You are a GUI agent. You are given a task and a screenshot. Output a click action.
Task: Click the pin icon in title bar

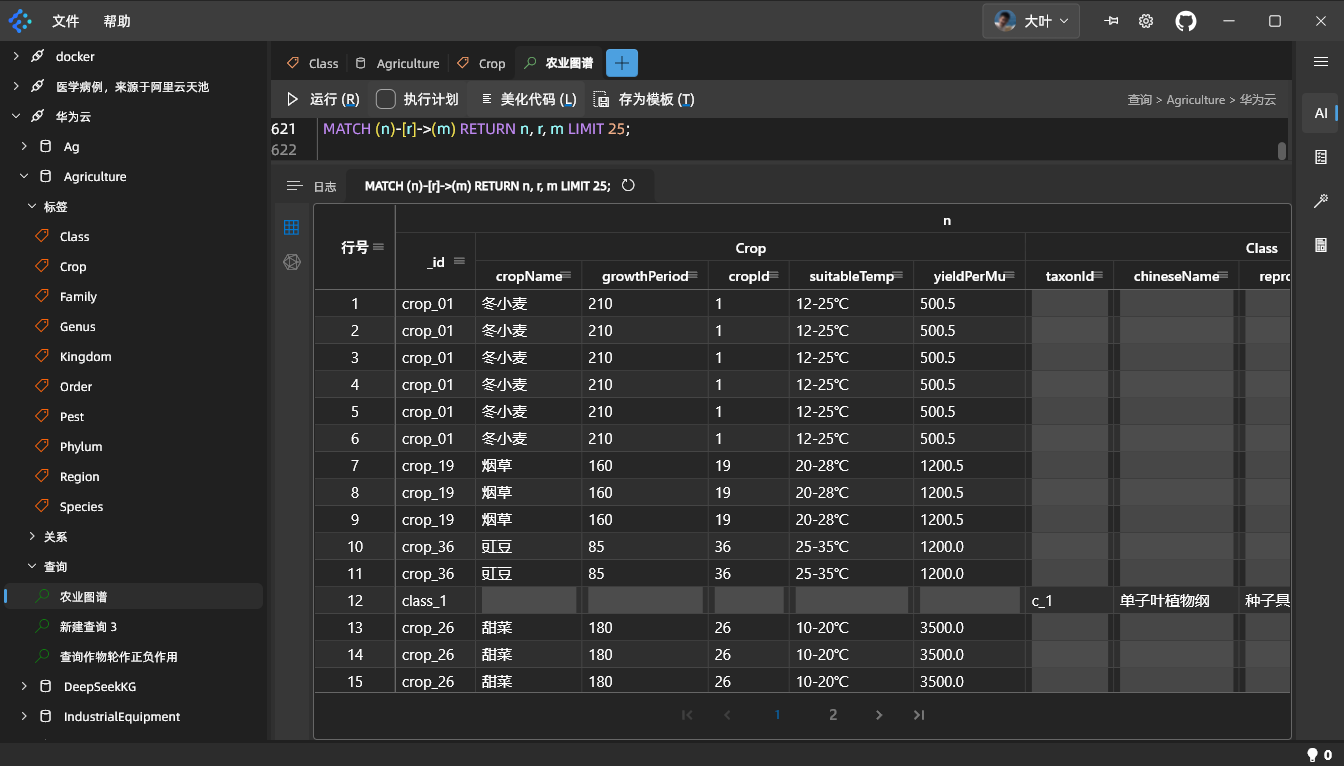pyautogui.click(x=1110, y=21)
